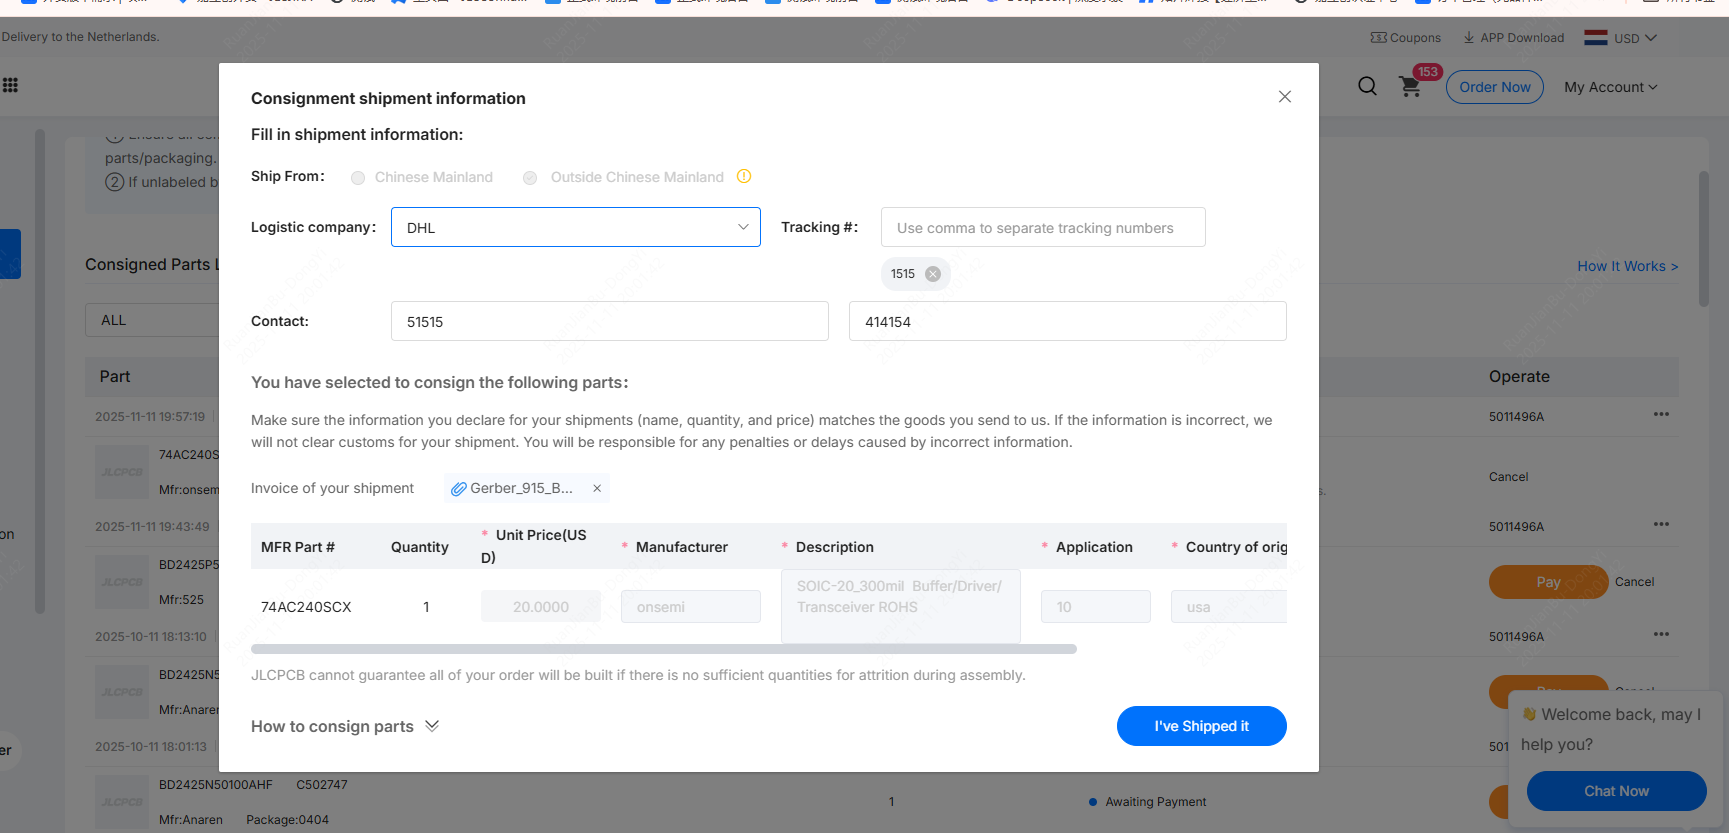Click the Contact field containing 51515
The image size is (1729, 833).
(x=610, y=321)
